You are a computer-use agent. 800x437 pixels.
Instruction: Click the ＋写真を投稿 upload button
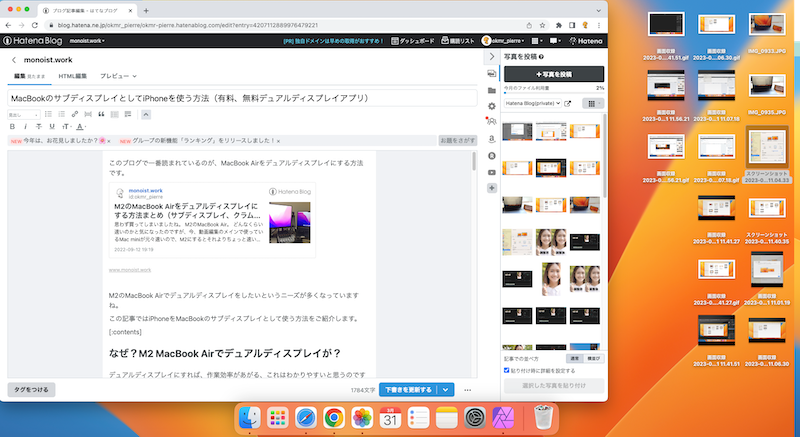pos(554,74)
